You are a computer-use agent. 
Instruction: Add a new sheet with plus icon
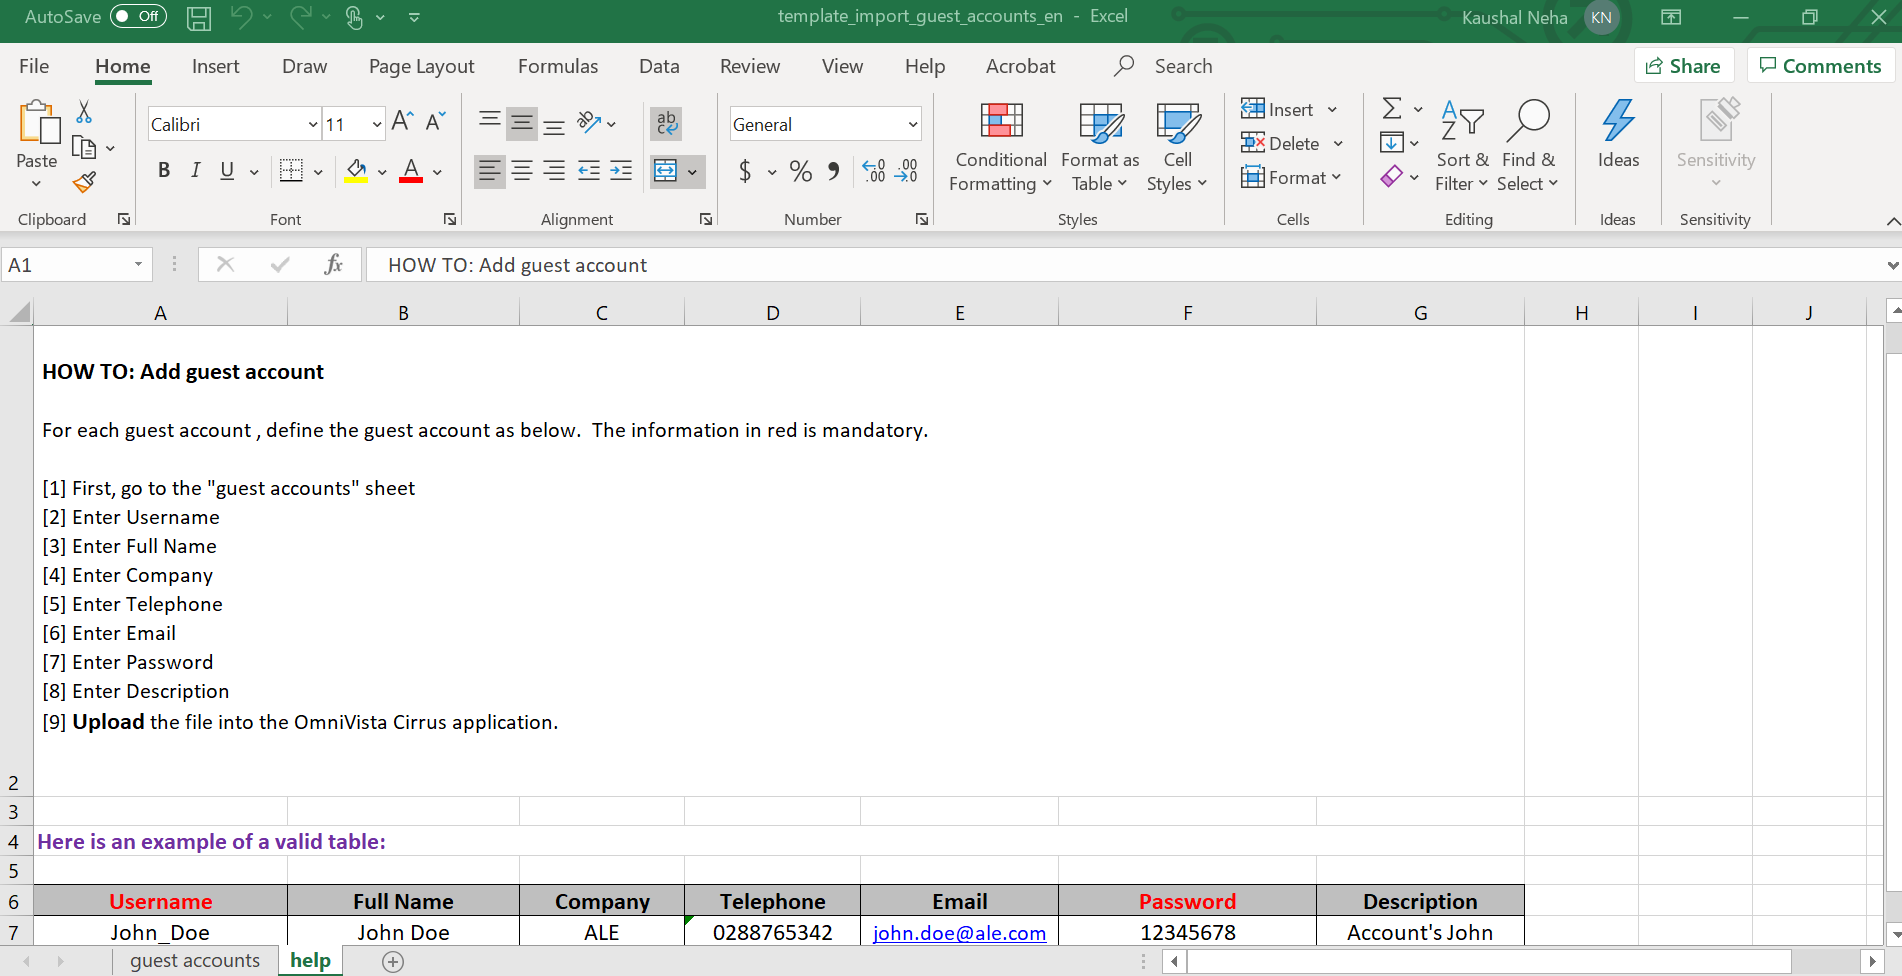(393, 962)
